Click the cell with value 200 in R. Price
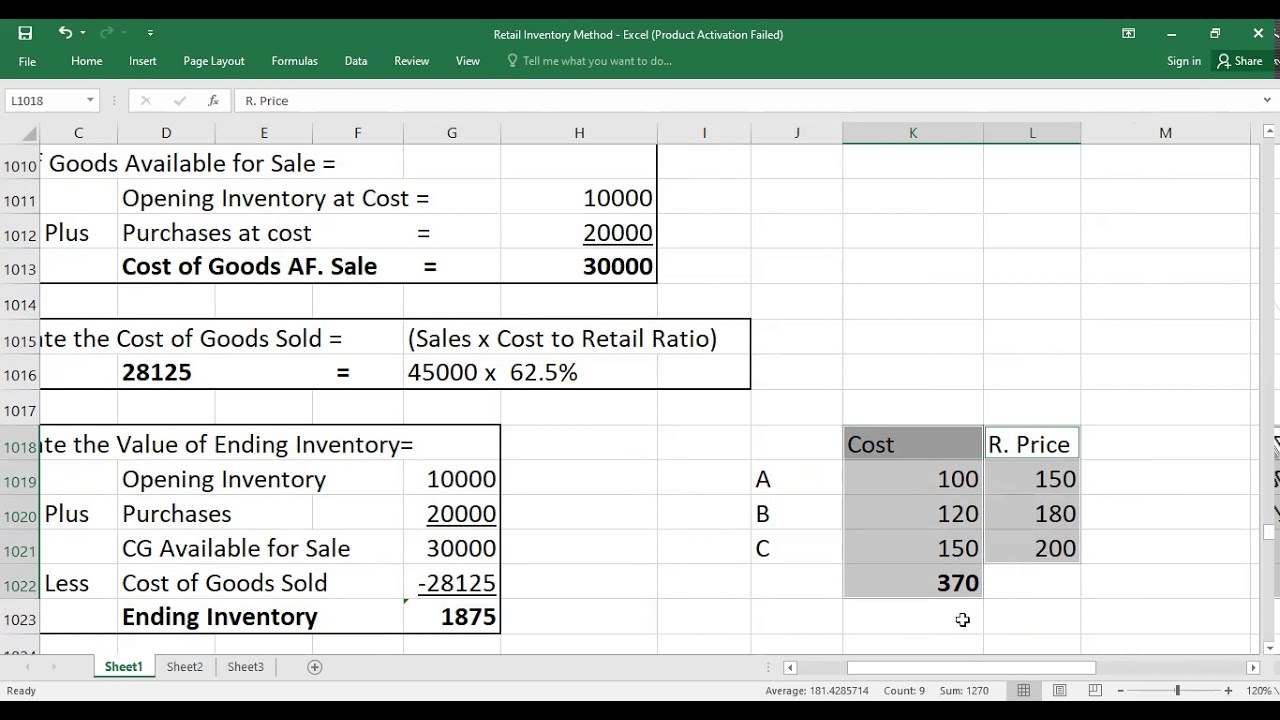The width and height of the screenshot is (1280, 720). click(1032, 549)
